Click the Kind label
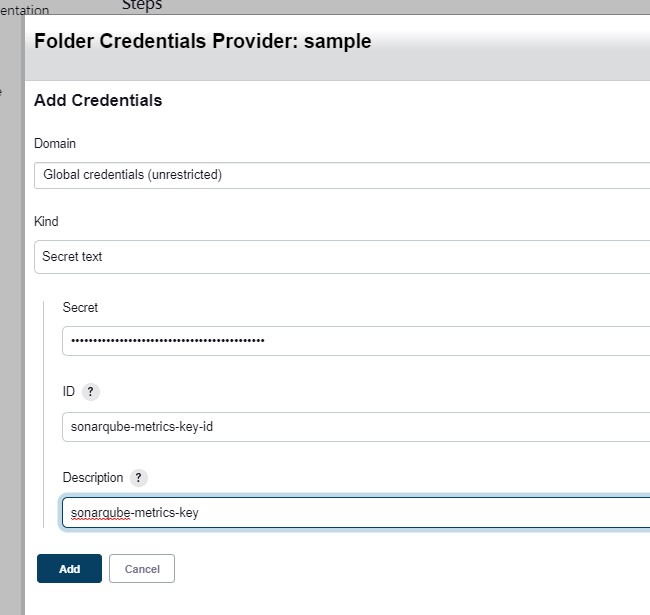650x615 pixels. coord(46,221)
